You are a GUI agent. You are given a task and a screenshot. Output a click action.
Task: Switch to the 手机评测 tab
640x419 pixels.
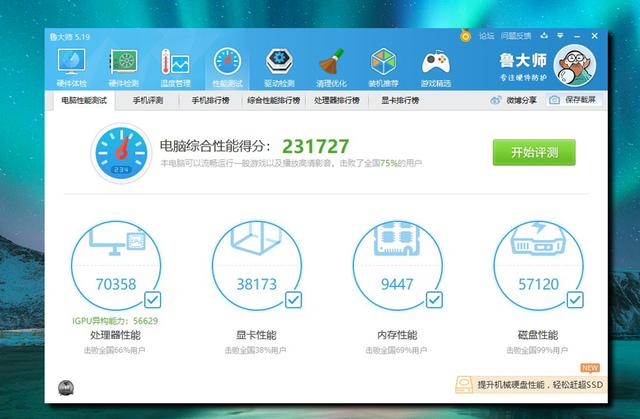click(148, 100)
